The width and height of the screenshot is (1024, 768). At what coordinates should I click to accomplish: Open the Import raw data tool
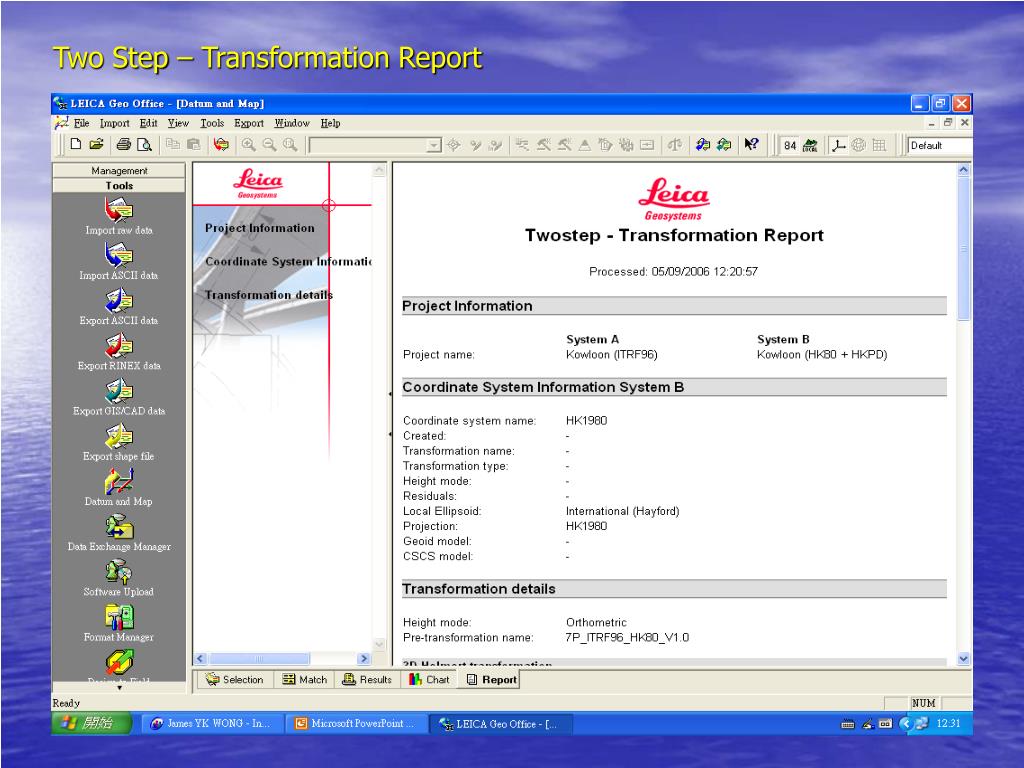pyautogui.click(x=119, y=217)
